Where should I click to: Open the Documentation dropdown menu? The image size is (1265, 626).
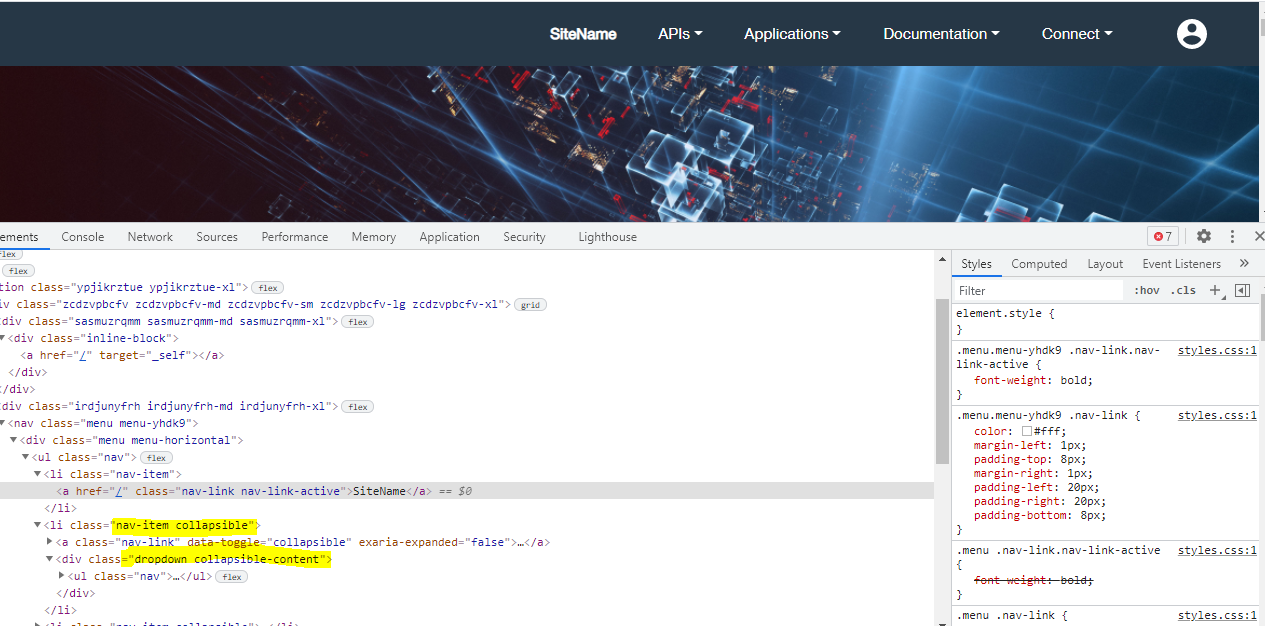[941, 34]
